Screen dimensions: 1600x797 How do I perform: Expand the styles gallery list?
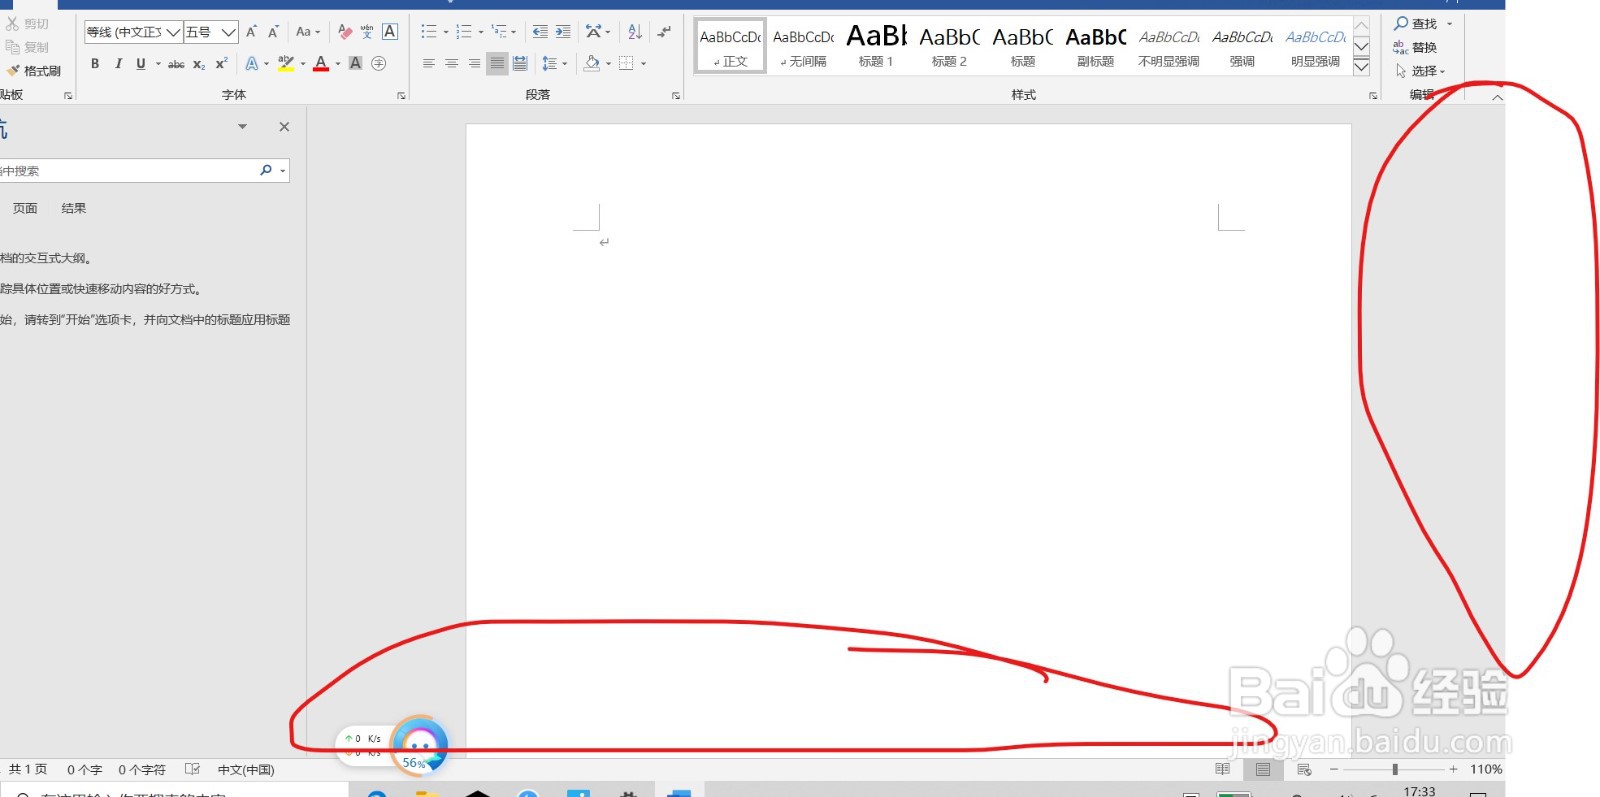[1361, 66]
